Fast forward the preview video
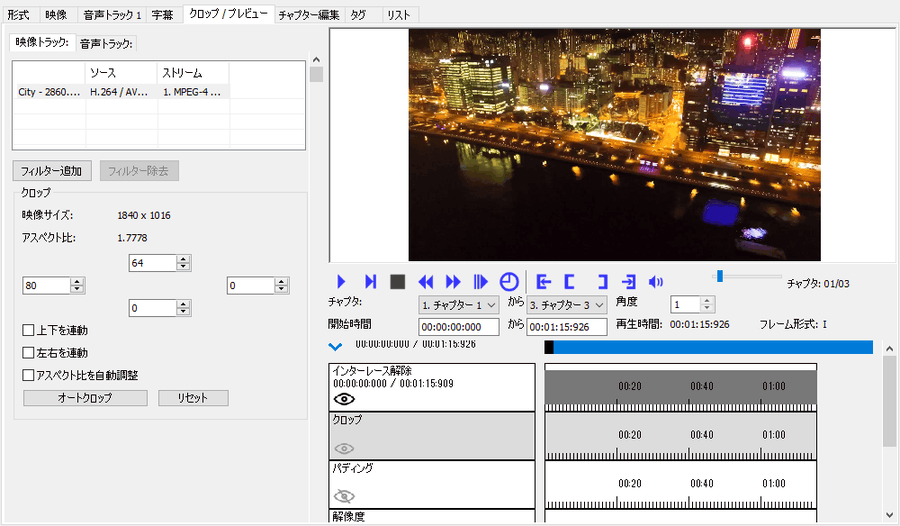 453,281
